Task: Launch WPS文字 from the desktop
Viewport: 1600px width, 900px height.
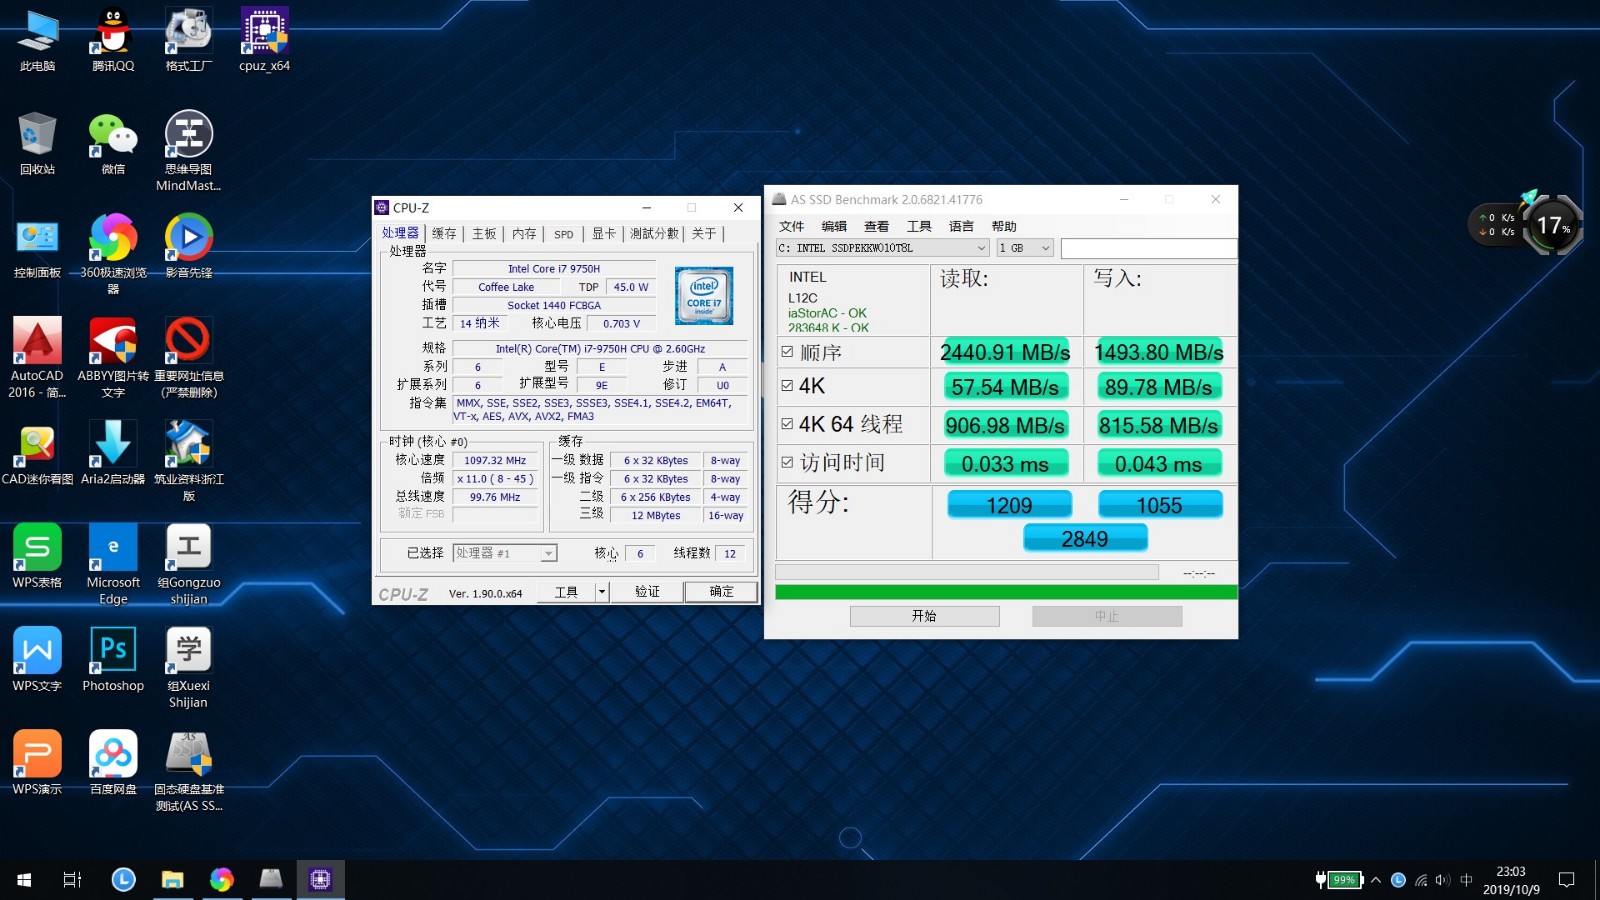Action: 37,660
